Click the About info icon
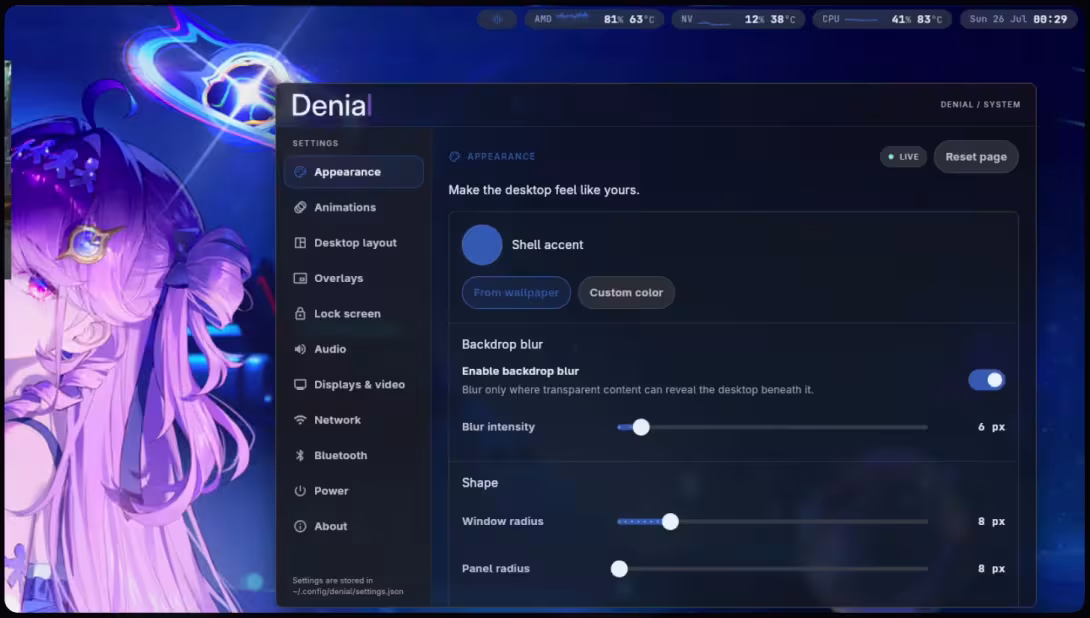Screen dimensions: 1090x618 pos(300,526)
